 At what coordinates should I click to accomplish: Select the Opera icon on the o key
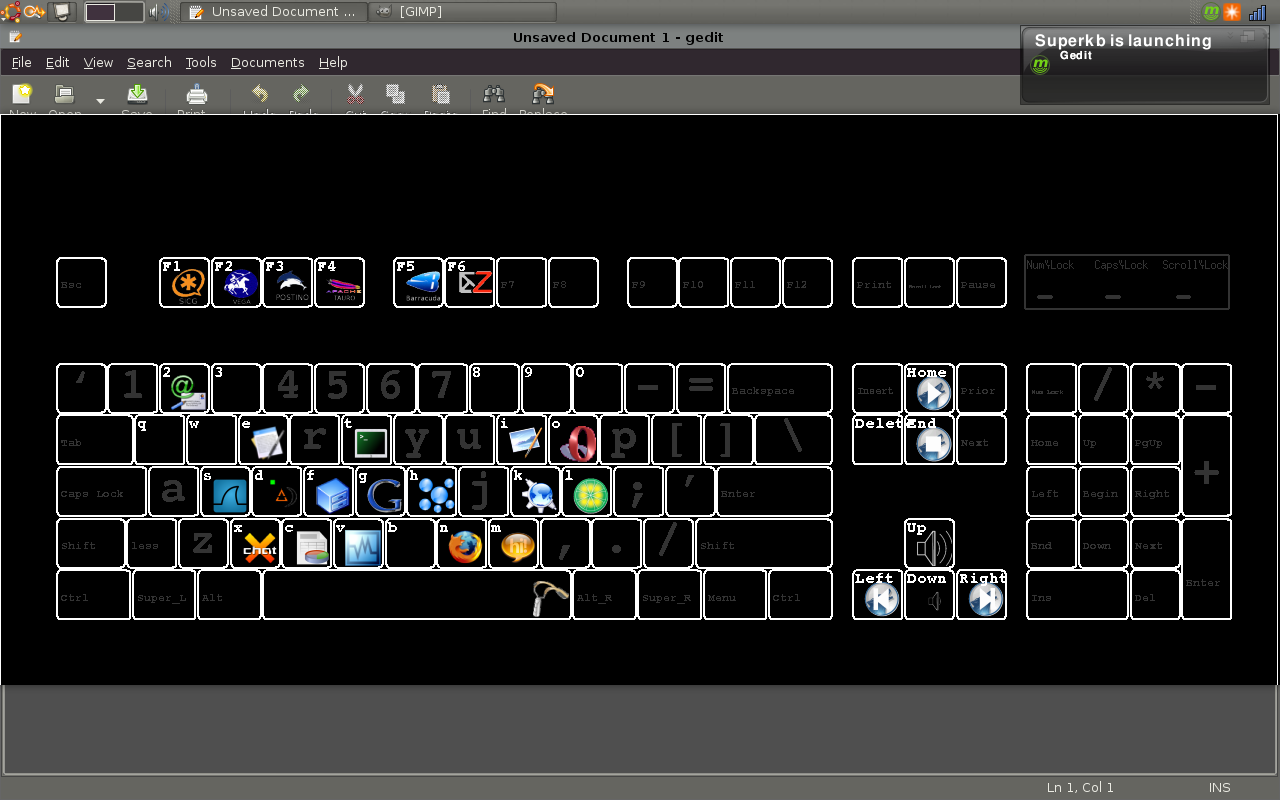(x=578, y=442)
